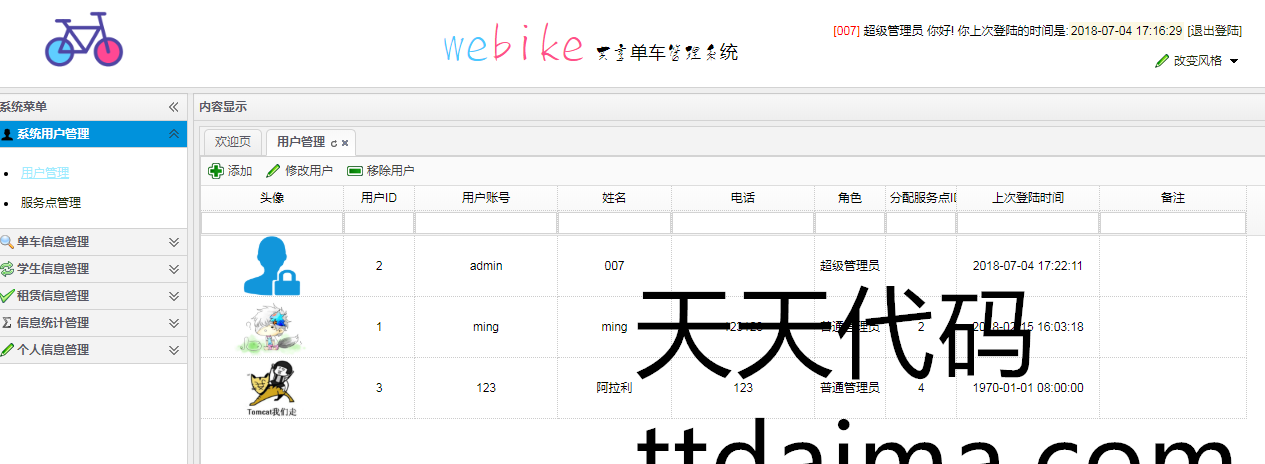Click the 移除用户 remove icon
Screen dimensions: 1265x464
tap(354, 171)
